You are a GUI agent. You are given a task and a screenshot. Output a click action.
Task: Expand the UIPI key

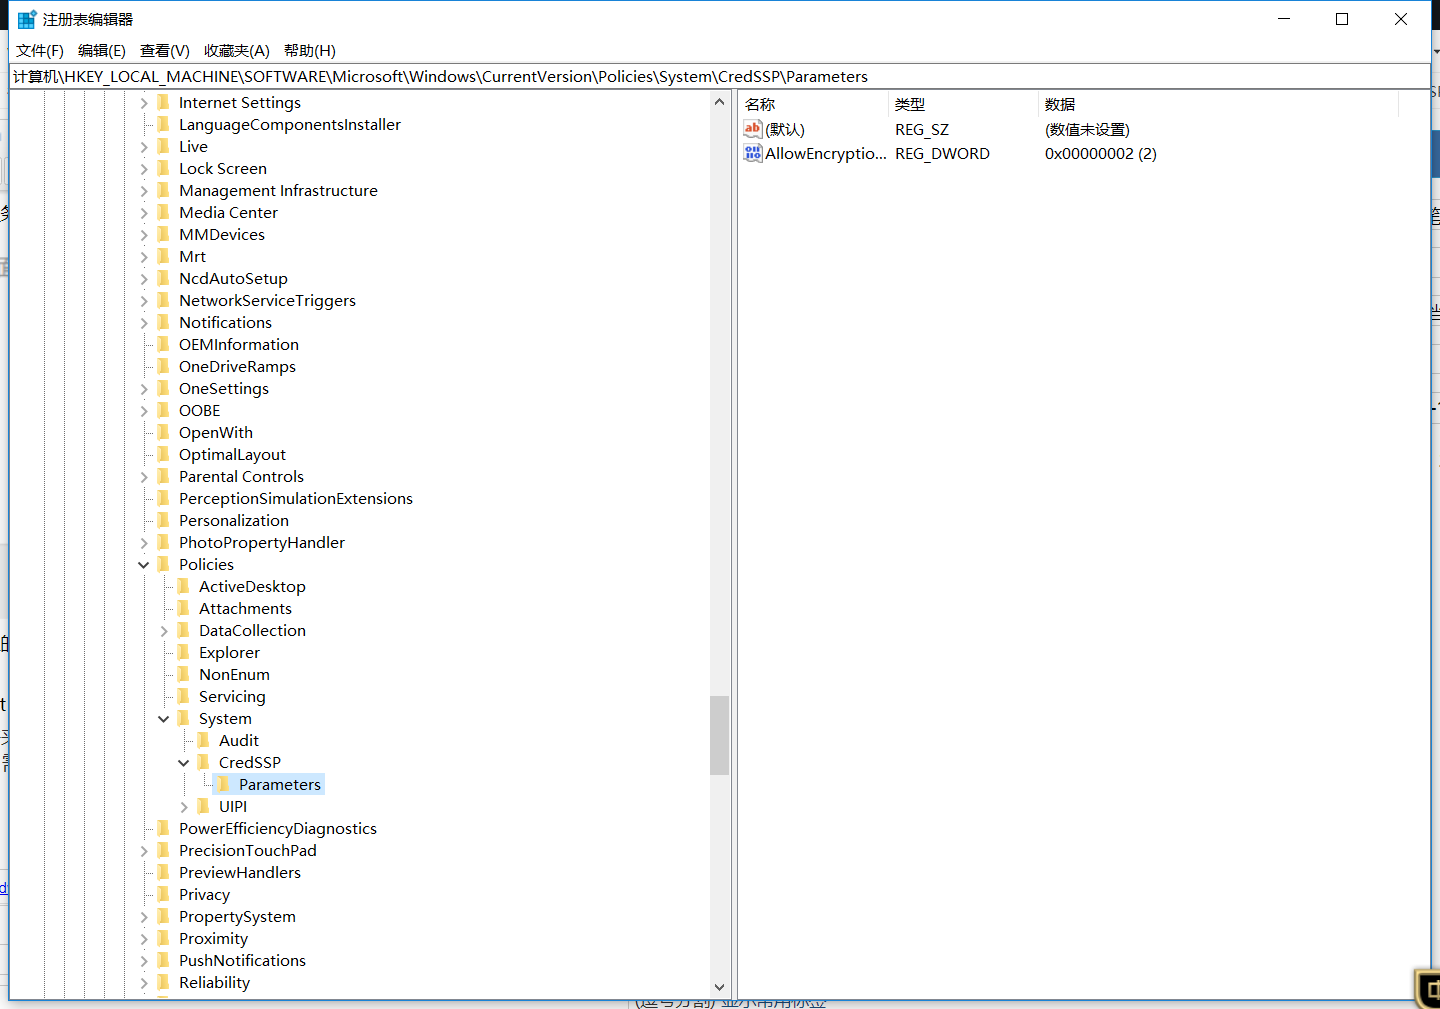[x=184, y=807]
